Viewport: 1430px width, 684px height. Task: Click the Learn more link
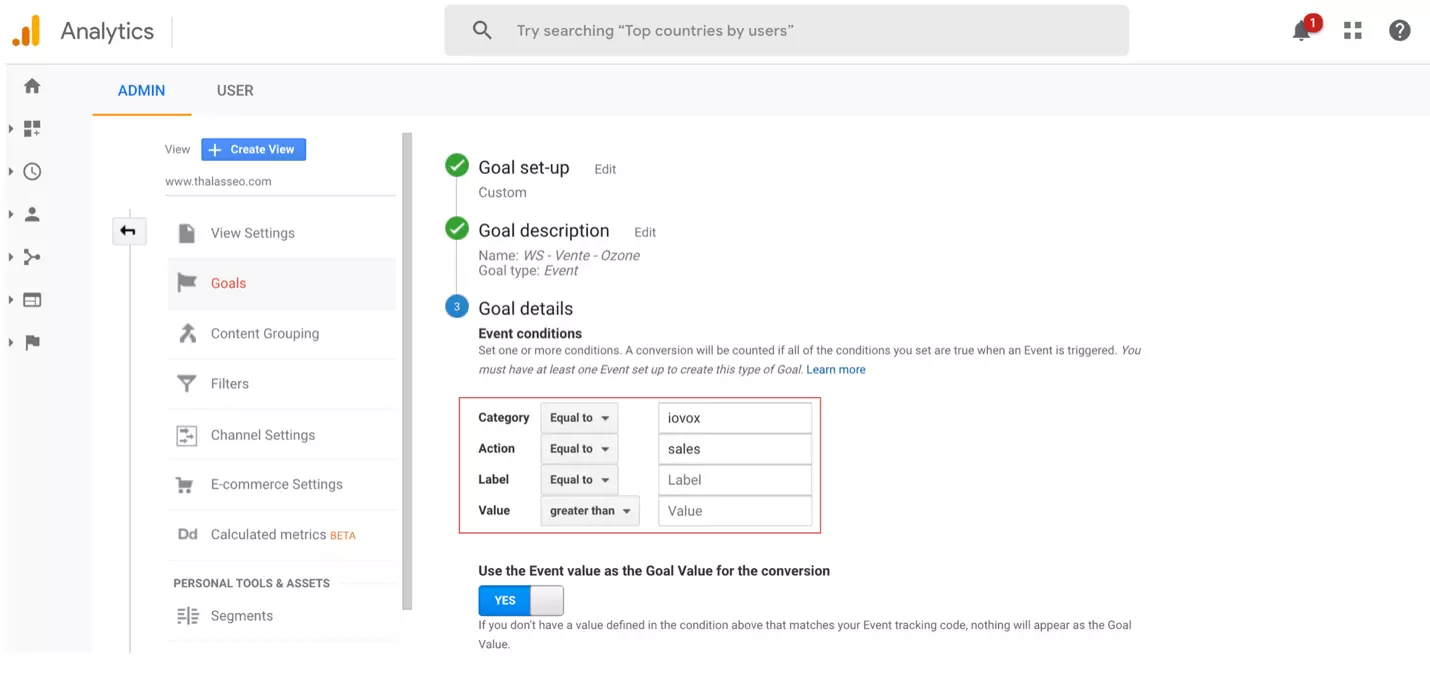click(836, 370)
